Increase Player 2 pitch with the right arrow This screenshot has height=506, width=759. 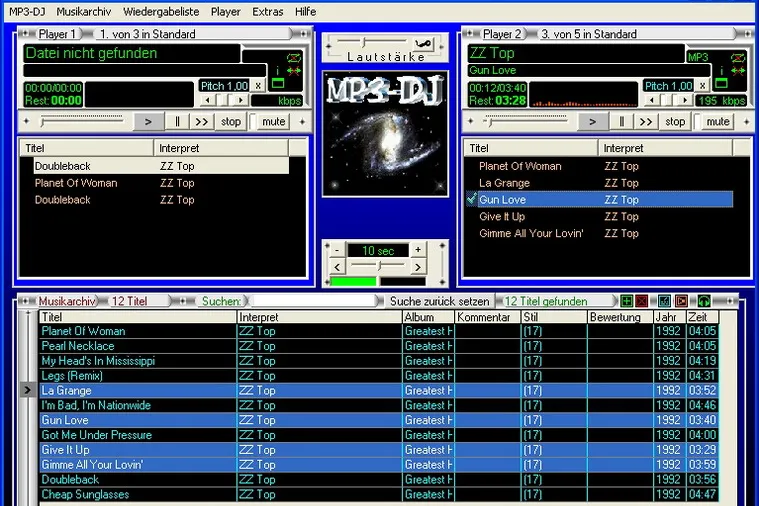pos(684,100)
